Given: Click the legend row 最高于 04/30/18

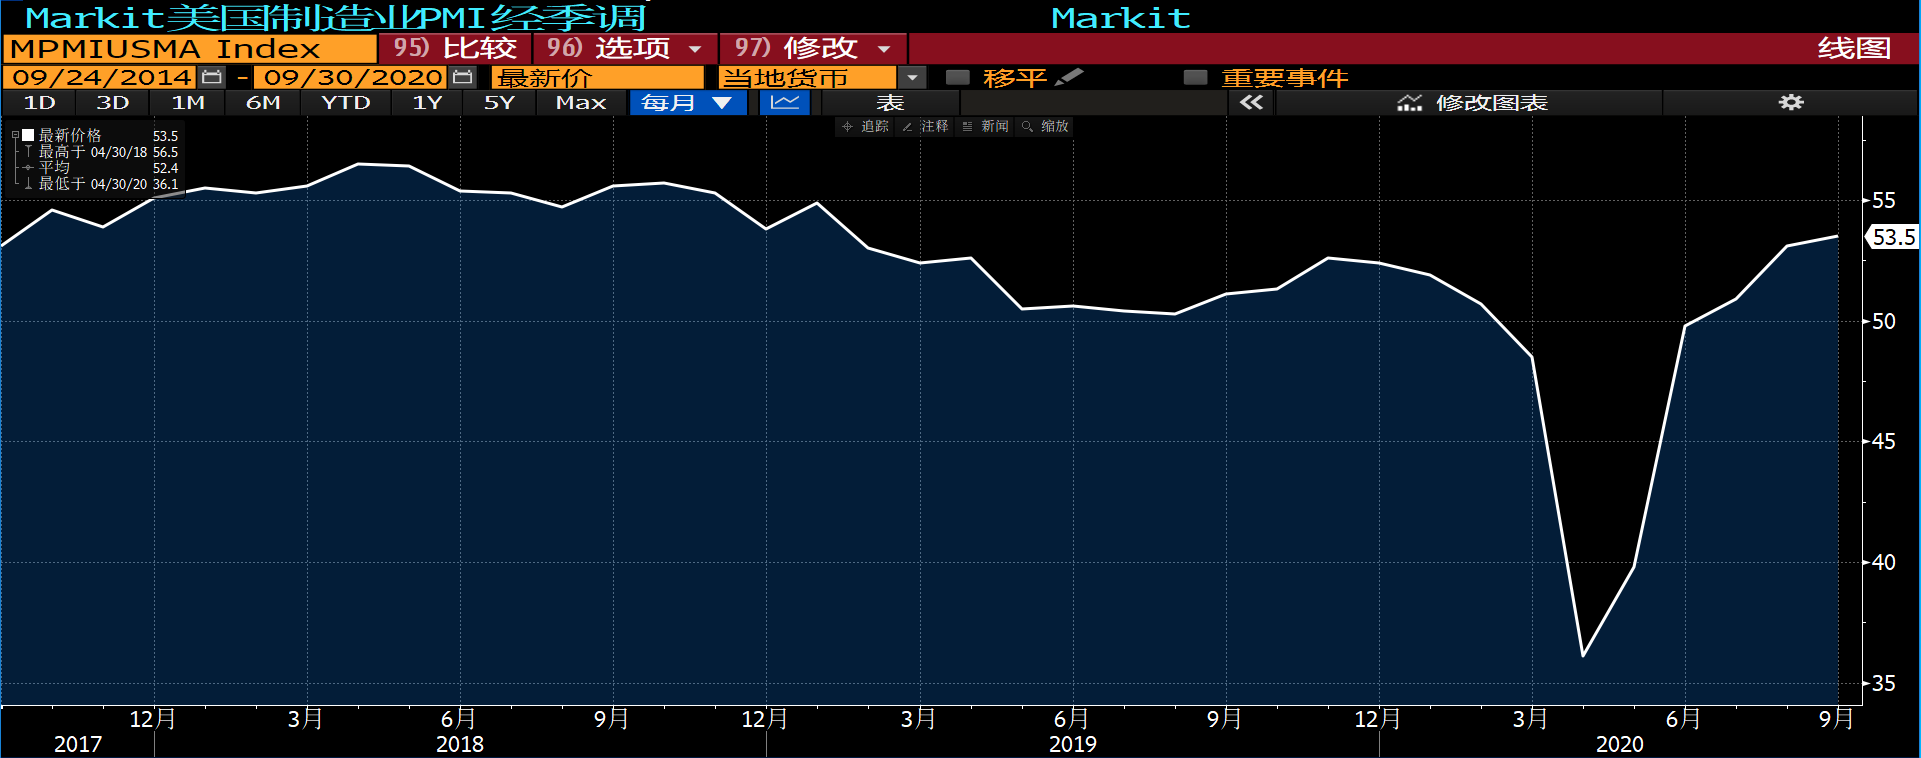Looking at the screenshot, I should click(x=99, y=152).
